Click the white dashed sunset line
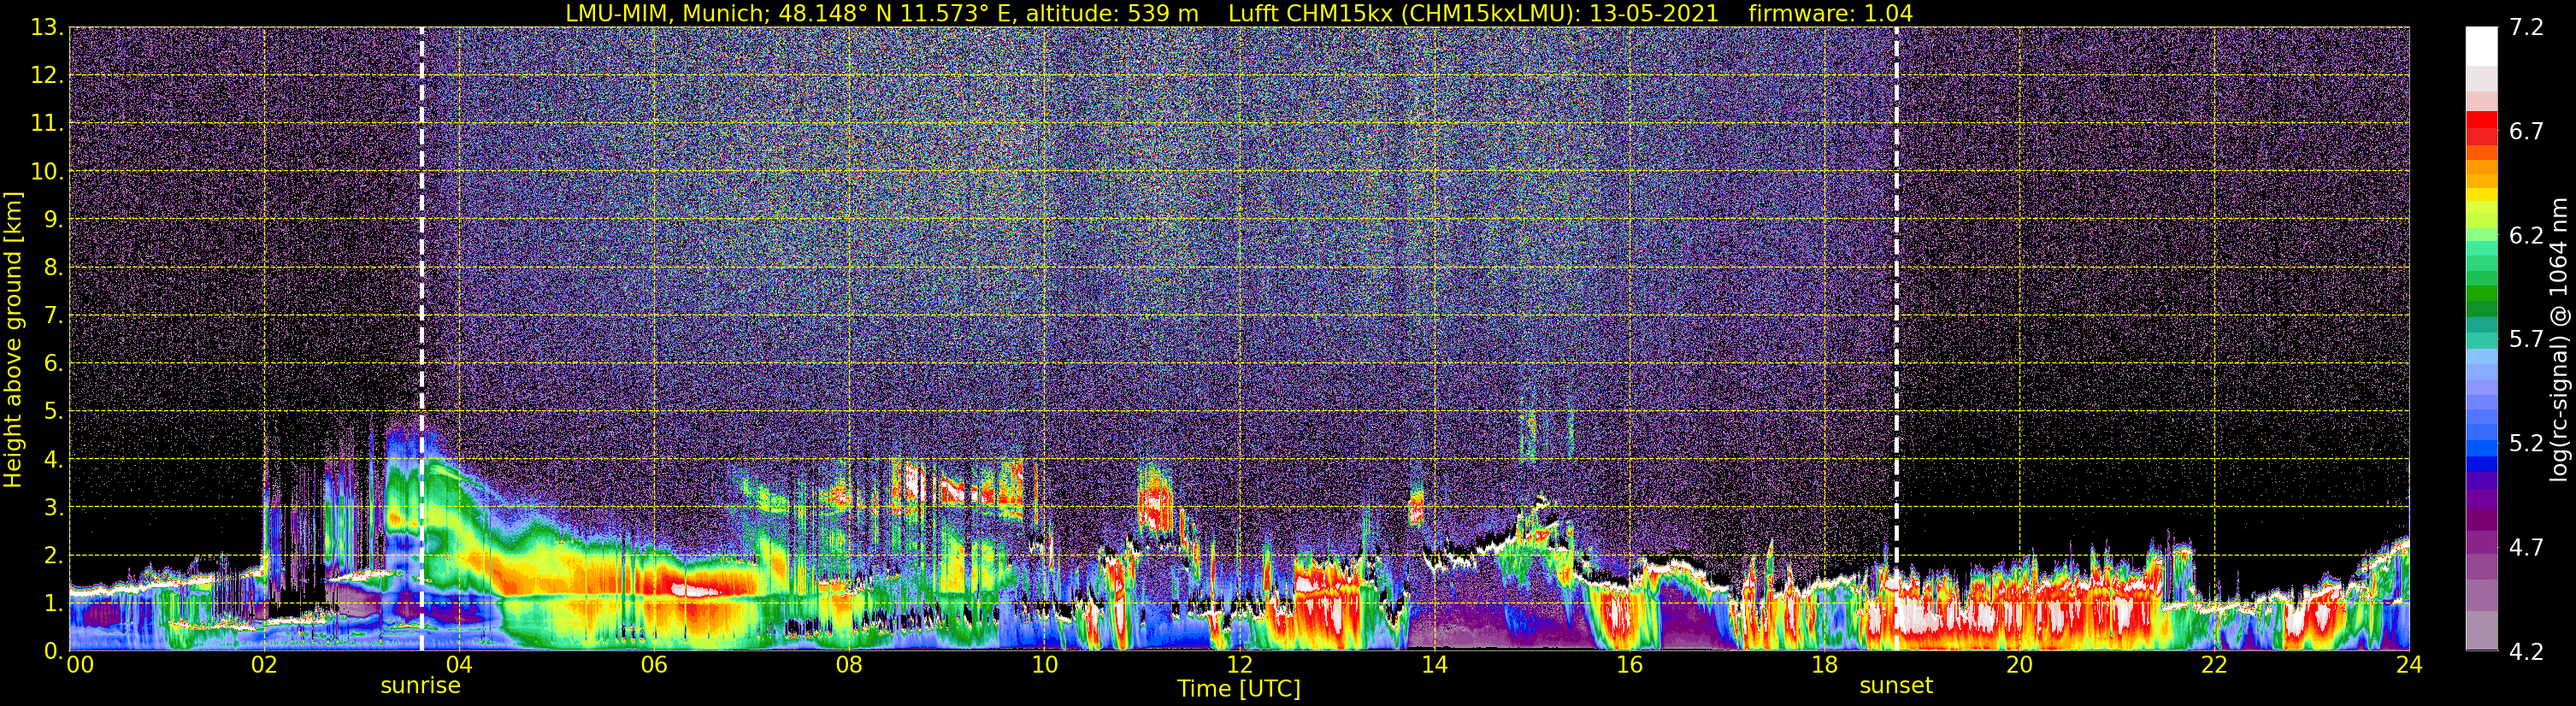This screenshot has height=706, width=2576. pyautogui.click(x=1896, y=339)
